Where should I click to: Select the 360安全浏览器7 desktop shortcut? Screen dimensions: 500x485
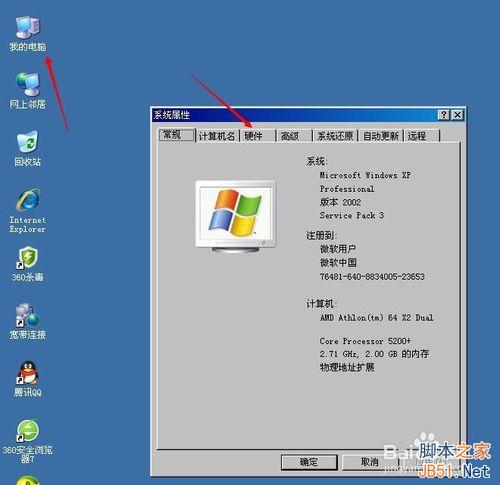[x=28, y=441]
